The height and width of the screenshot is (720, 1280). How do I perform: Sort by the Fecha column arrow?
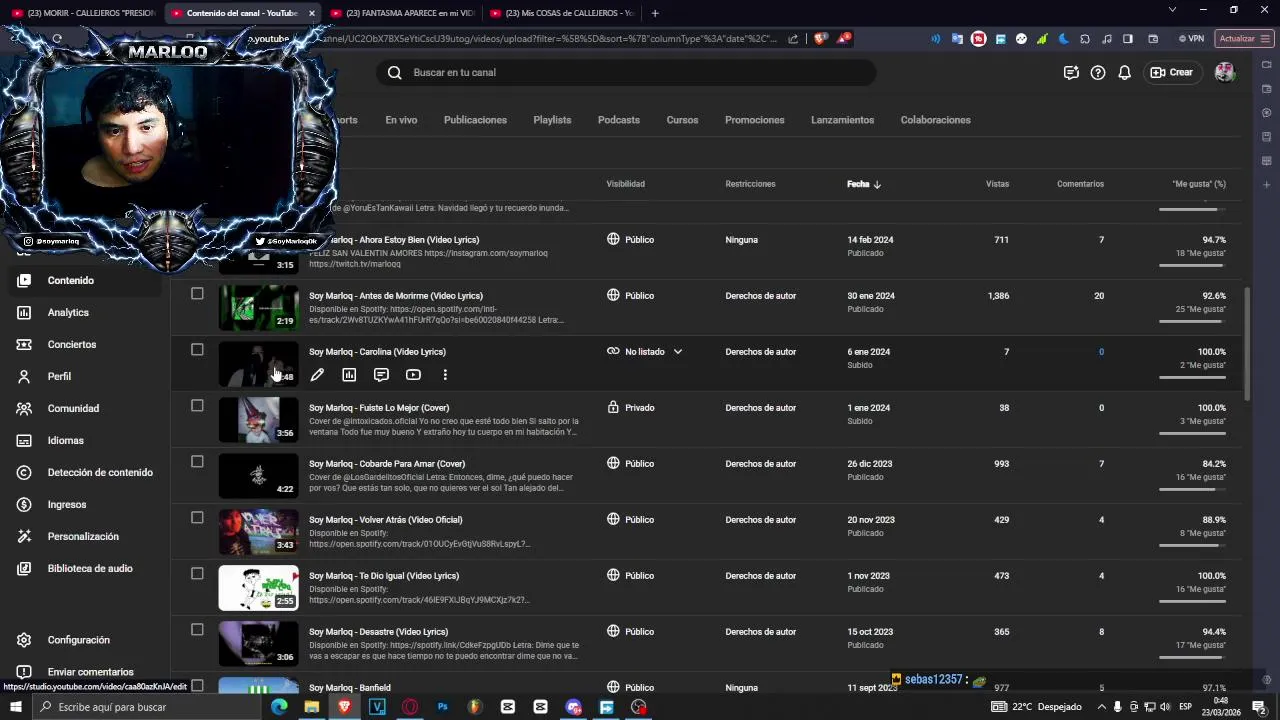point(877,184)
